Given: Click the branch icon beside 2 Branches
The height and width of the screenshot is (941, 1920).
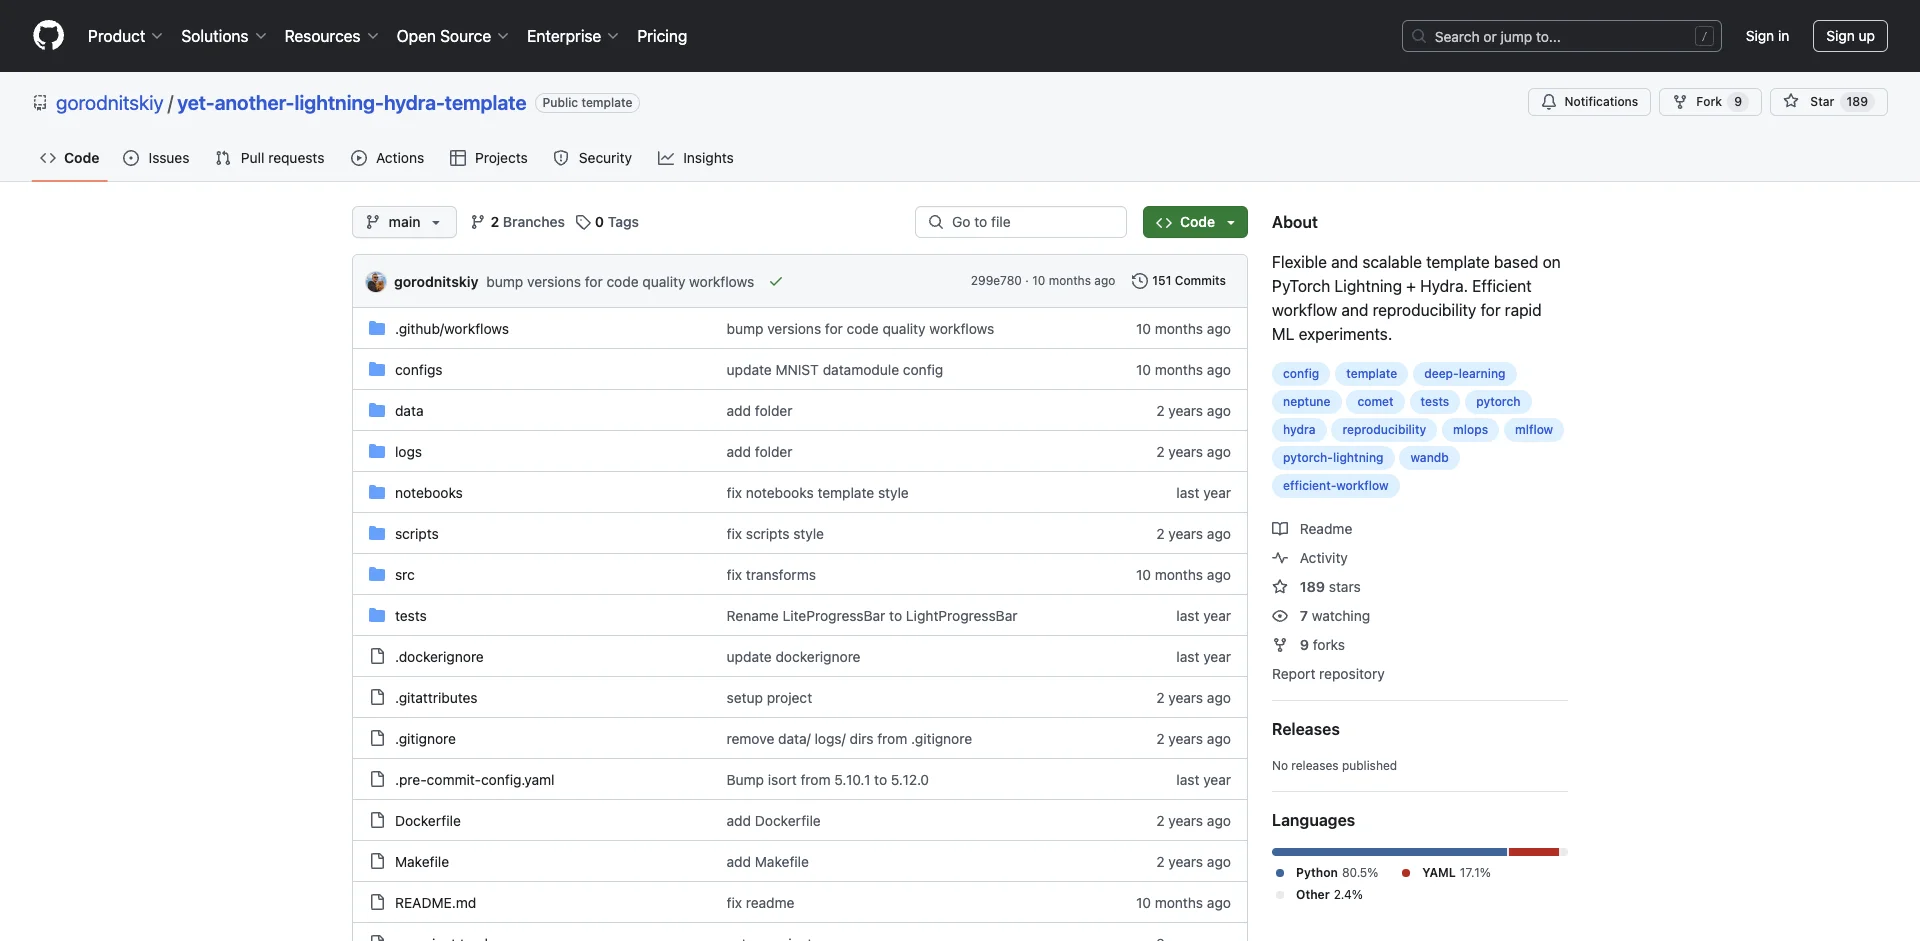Looking at the screenshot, I should coord(478,222).
